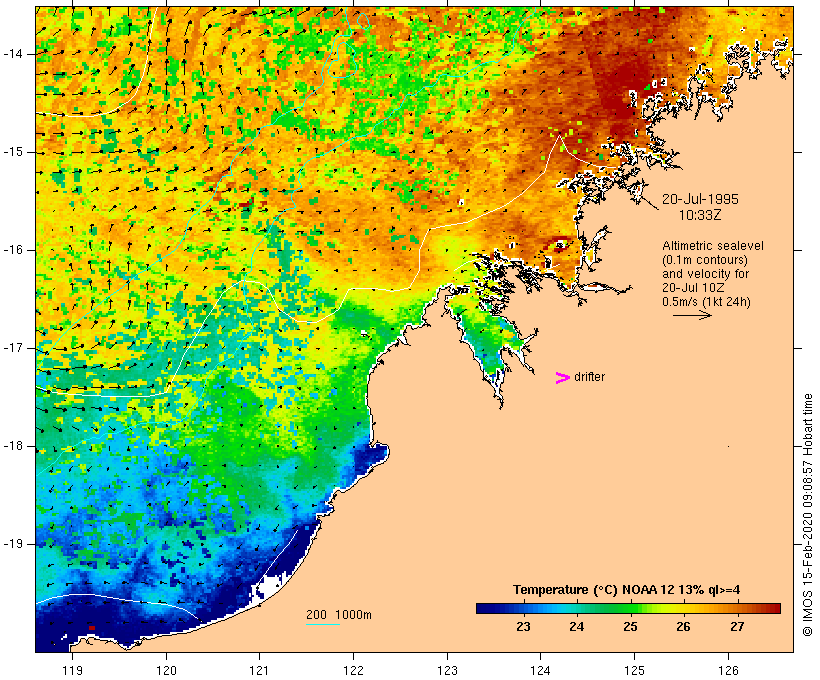Screen dimensions: 820x680
Task: Click the "(0.1m contours)" text line
Action: coord(705,260)
